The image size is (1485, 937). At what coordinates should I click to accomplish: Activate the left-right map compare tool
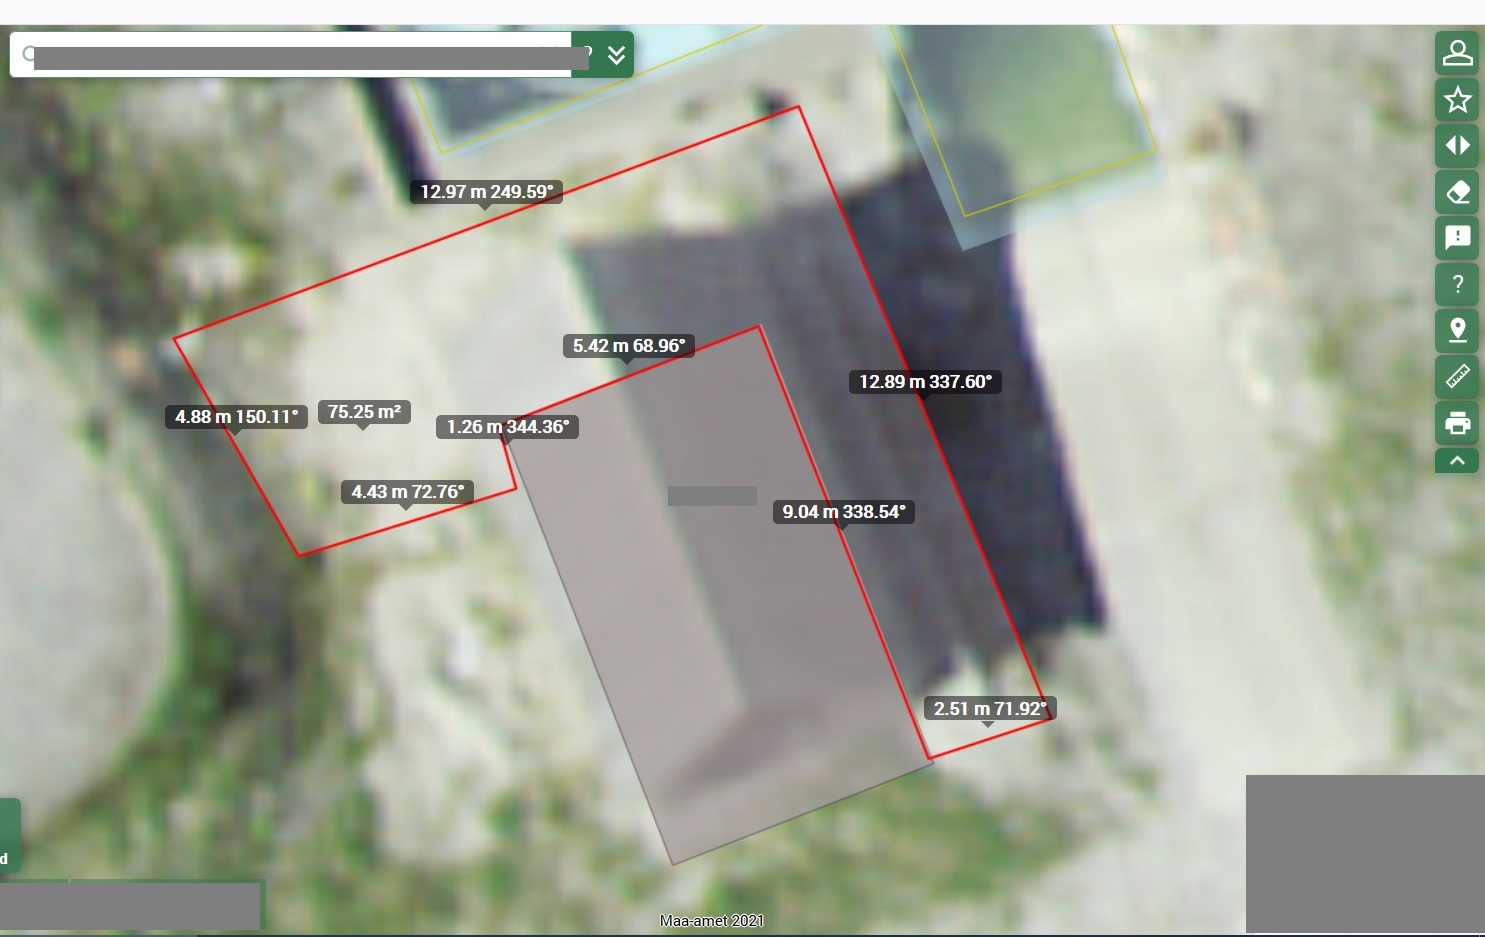(1457, 146)
